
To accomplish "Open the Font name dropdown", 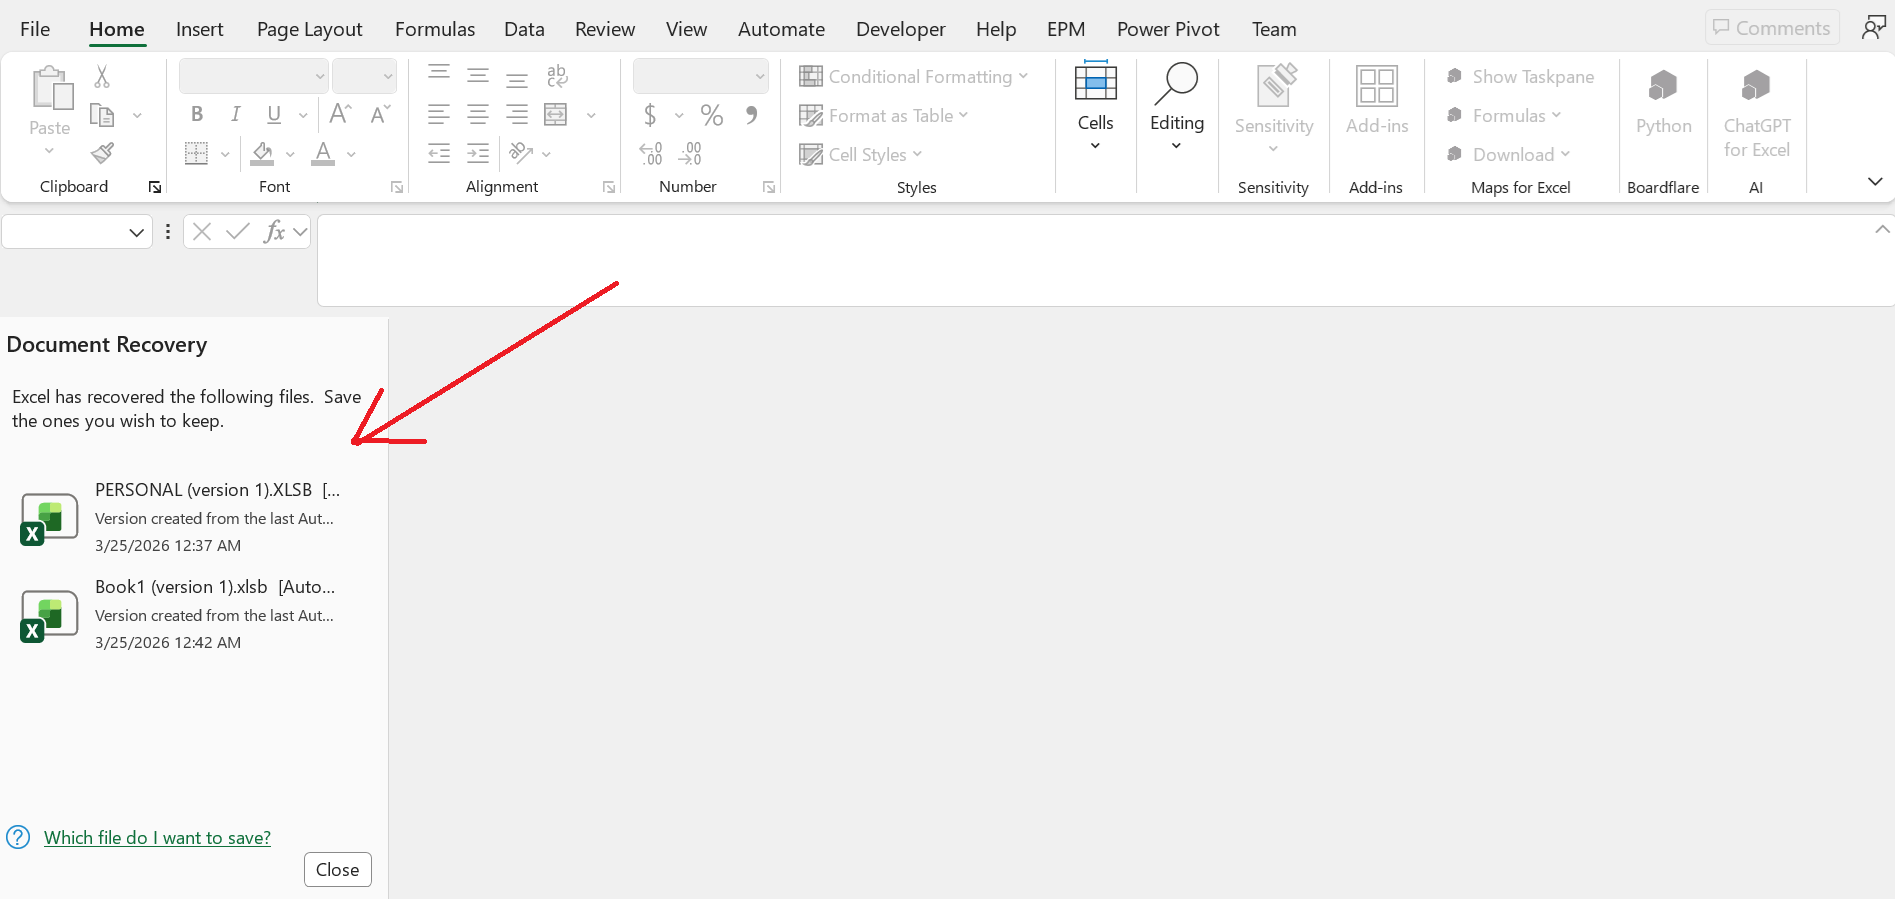I will (320, 76).
